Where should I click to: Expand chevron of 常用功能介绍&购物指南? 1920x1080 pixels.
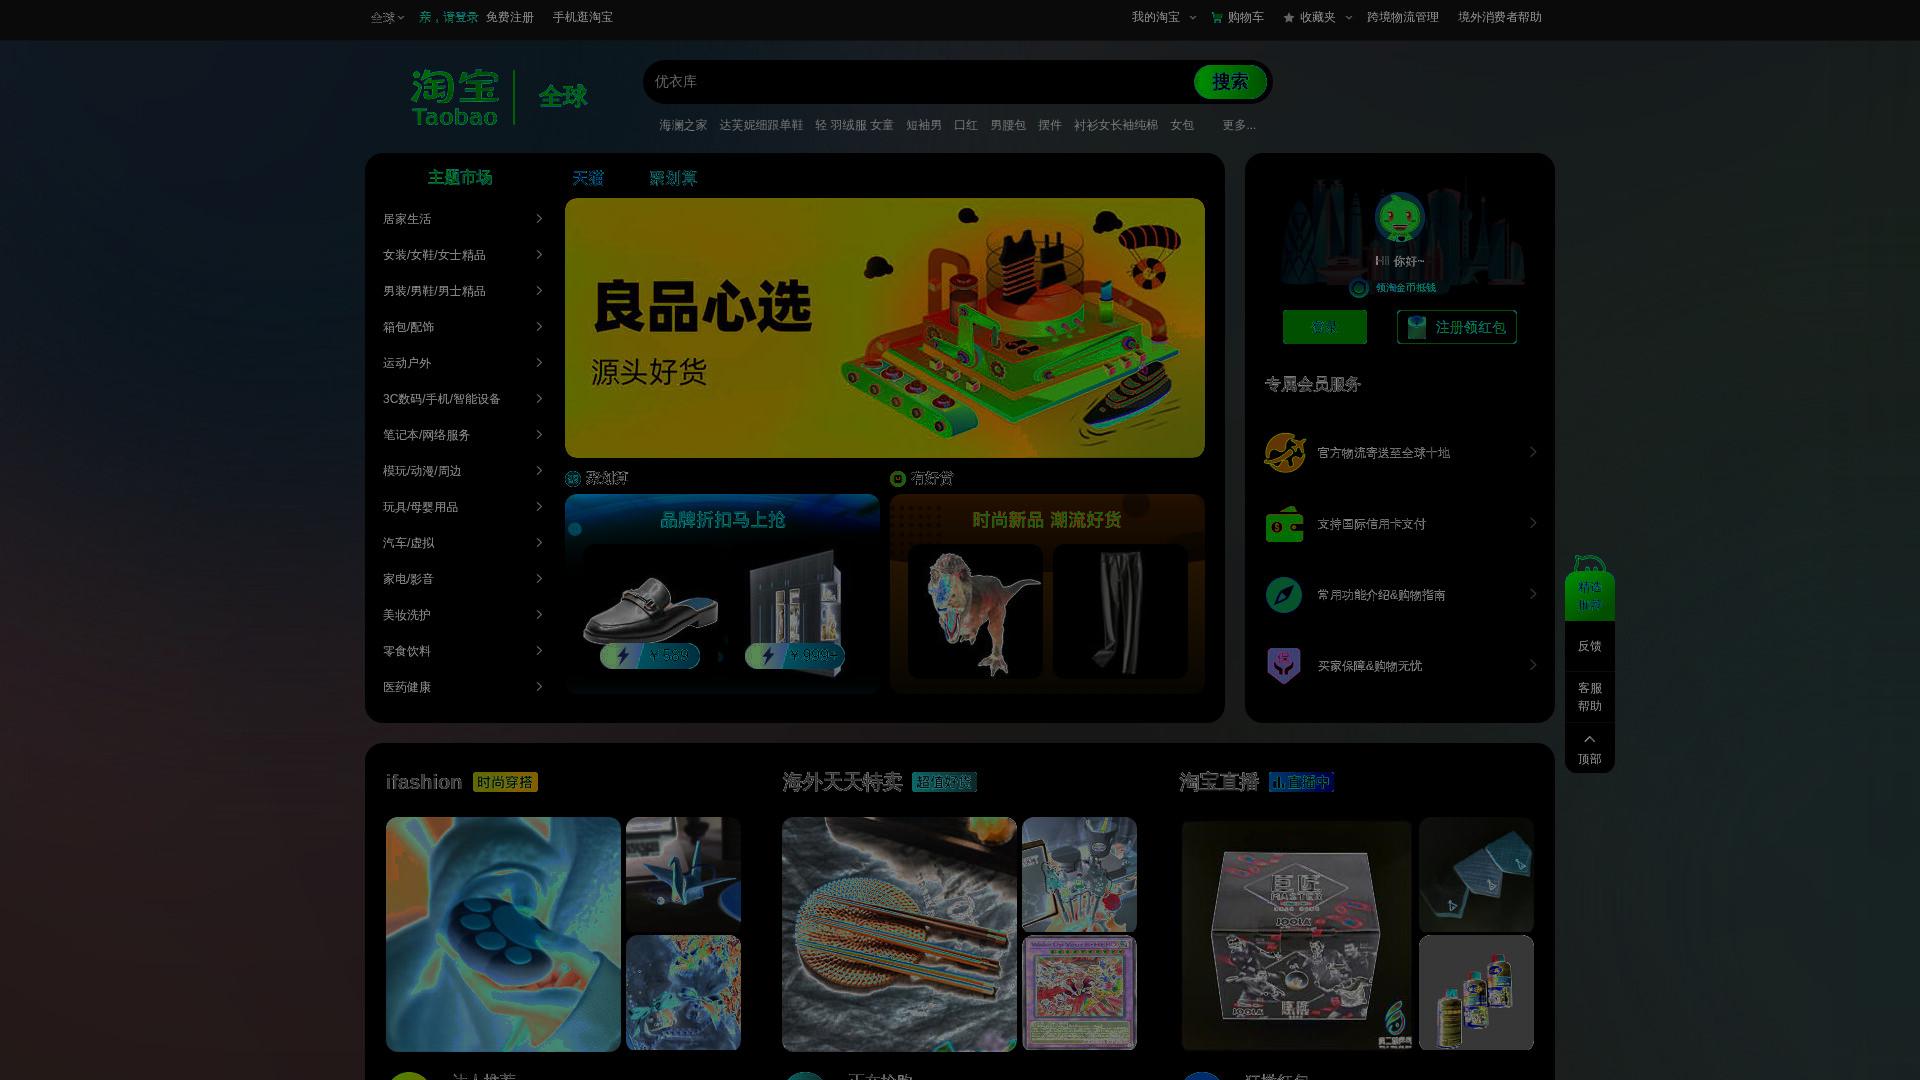[x=1533, y=594]
